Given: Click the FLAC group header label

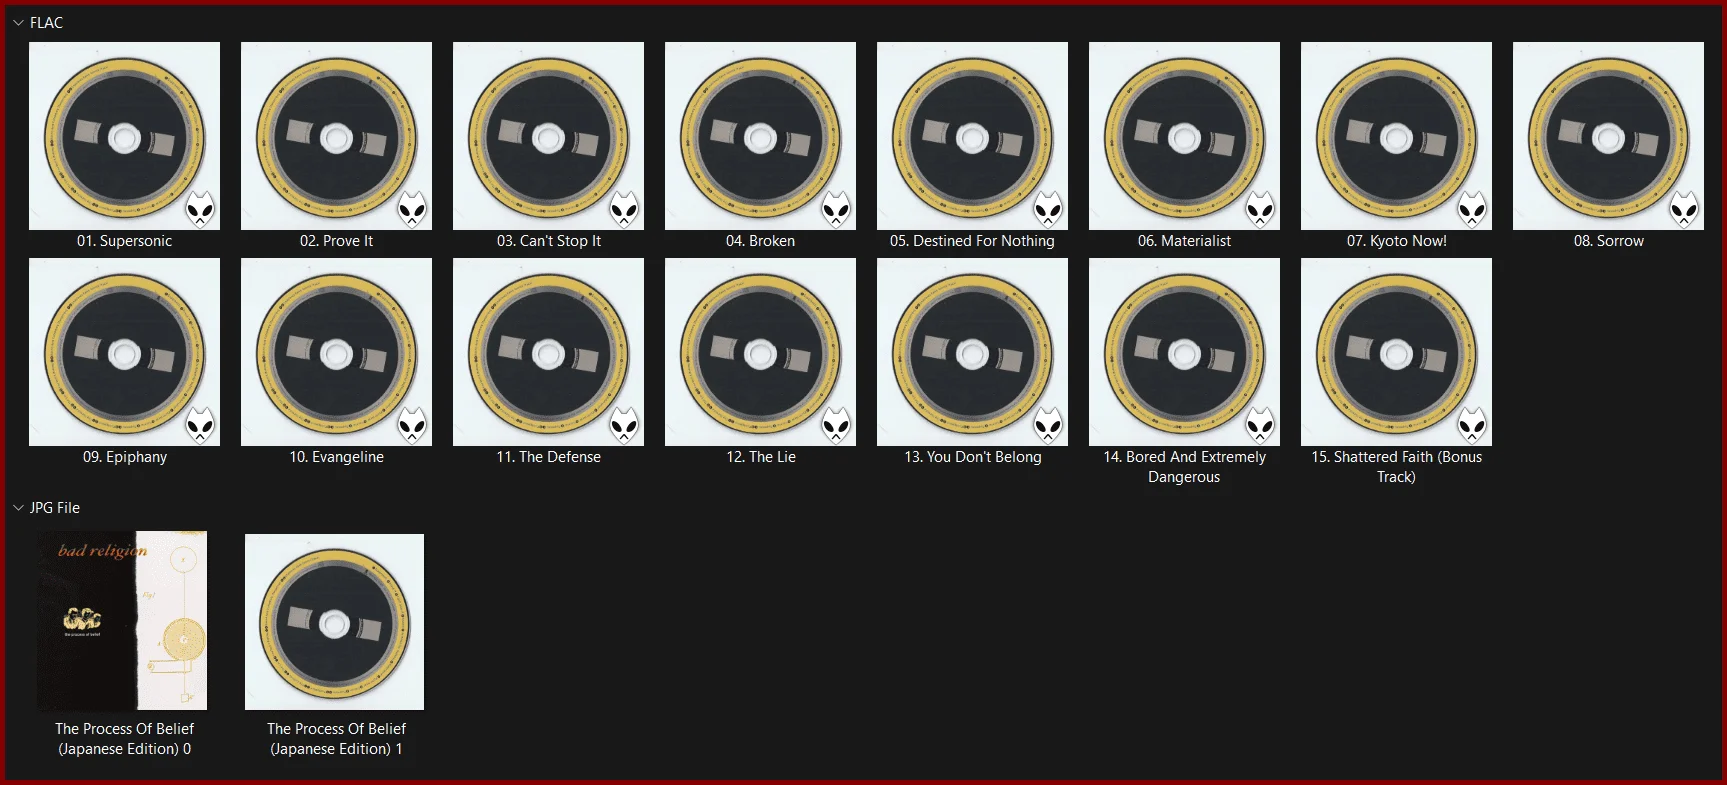Looking at the screenshot, I should 46,23.
